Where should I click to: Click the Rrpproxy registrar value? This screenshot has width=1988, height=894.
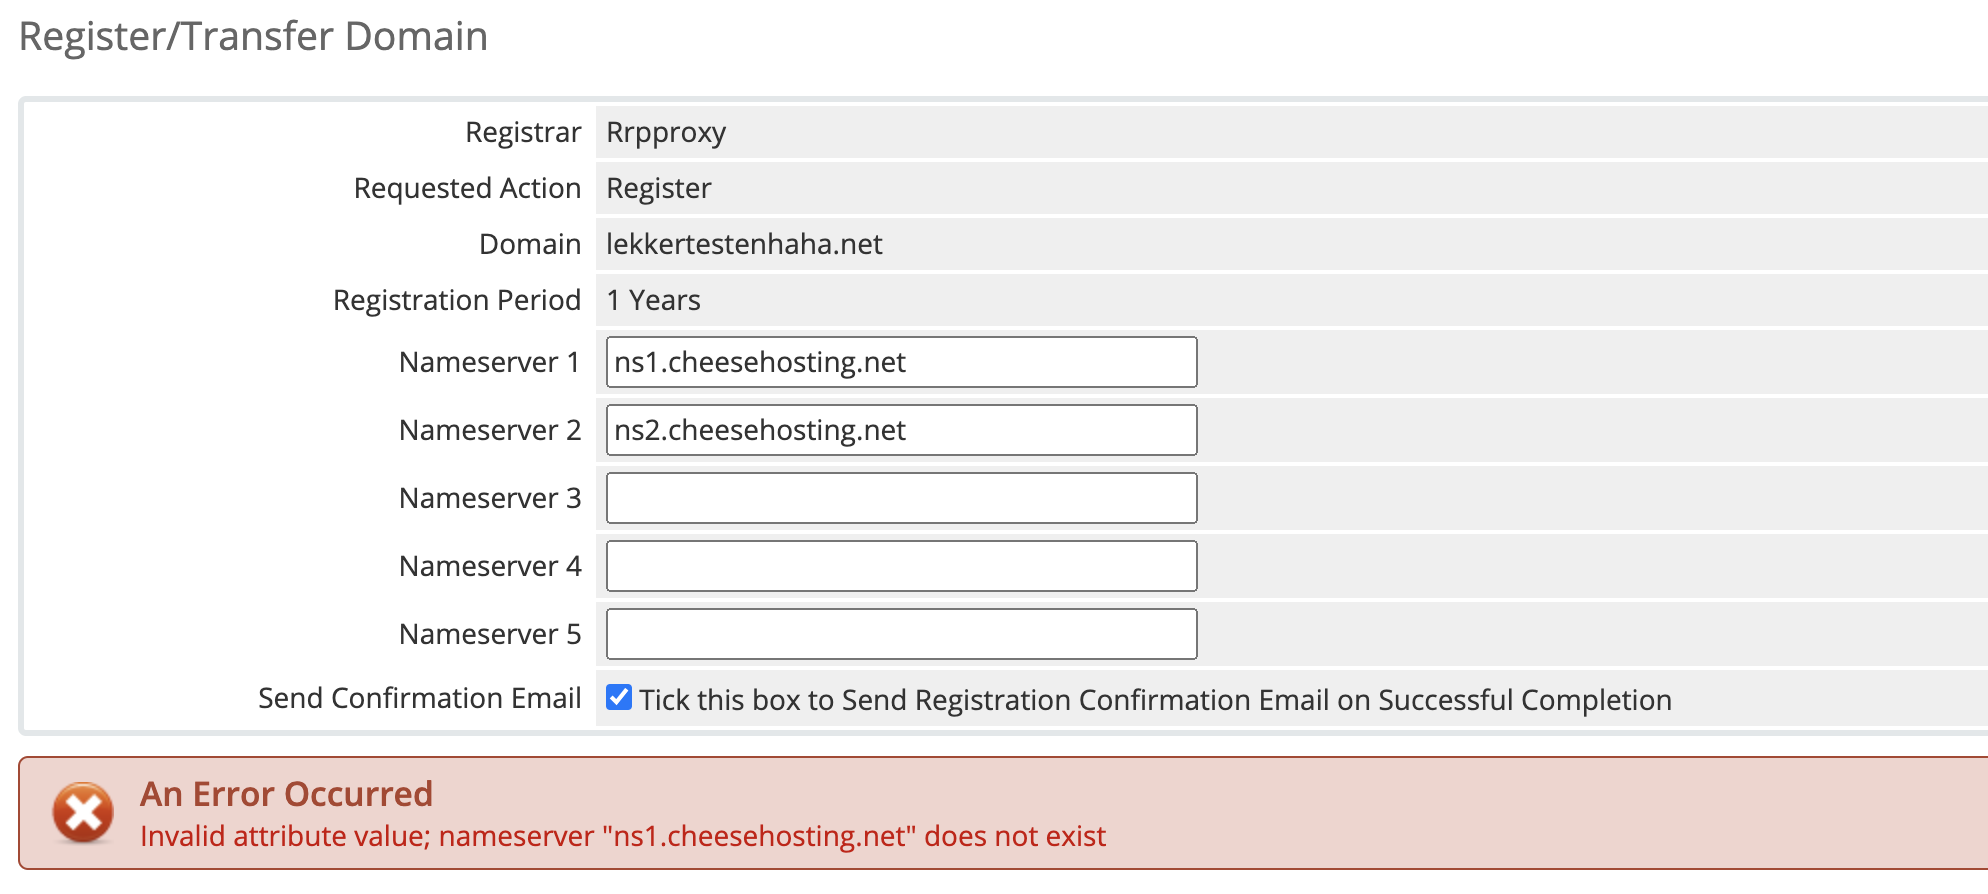point(666,132)
